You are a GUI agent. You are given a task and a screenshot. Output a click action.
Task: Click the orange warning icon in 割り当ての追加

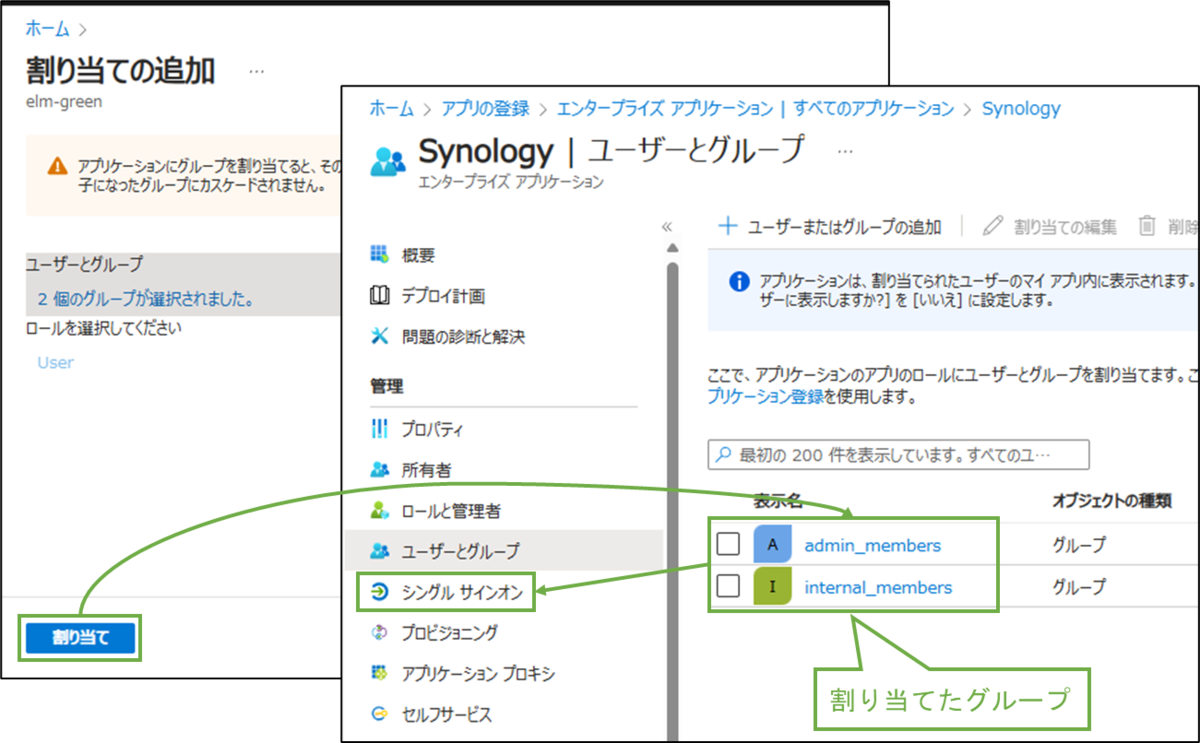click(x=58, y=165)
